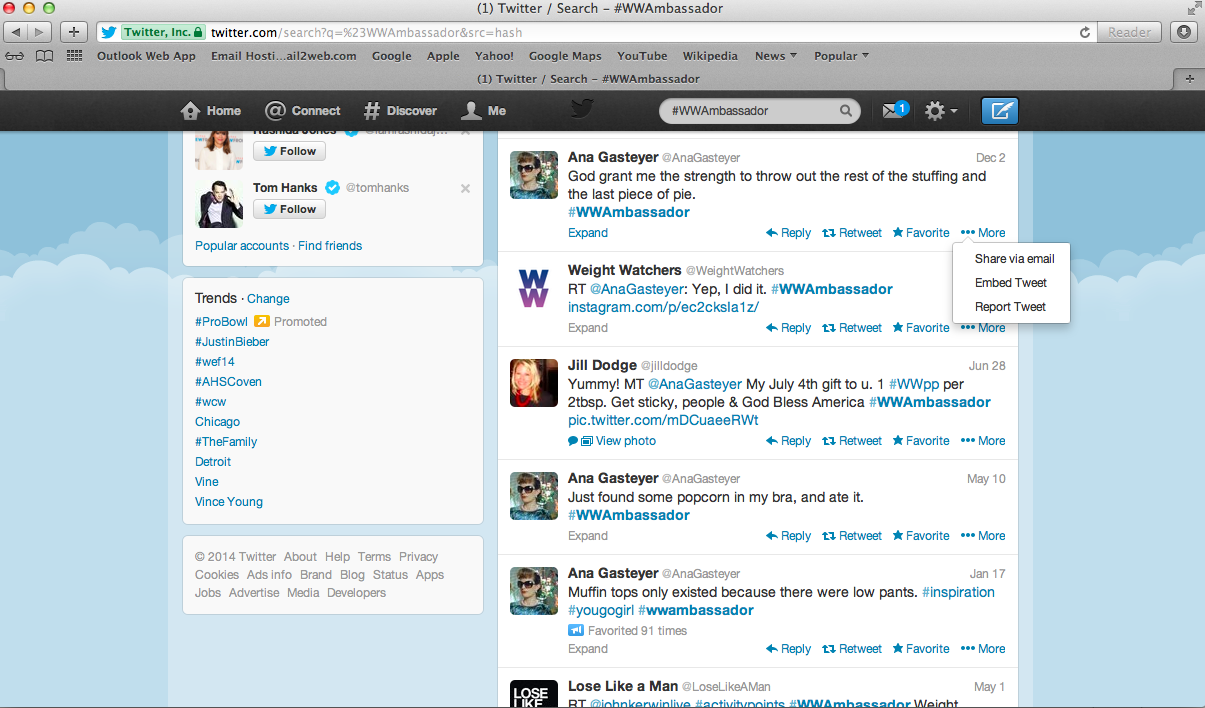
Task: Reply to Jill Dodge's tweet
Action: click(788, 441)
